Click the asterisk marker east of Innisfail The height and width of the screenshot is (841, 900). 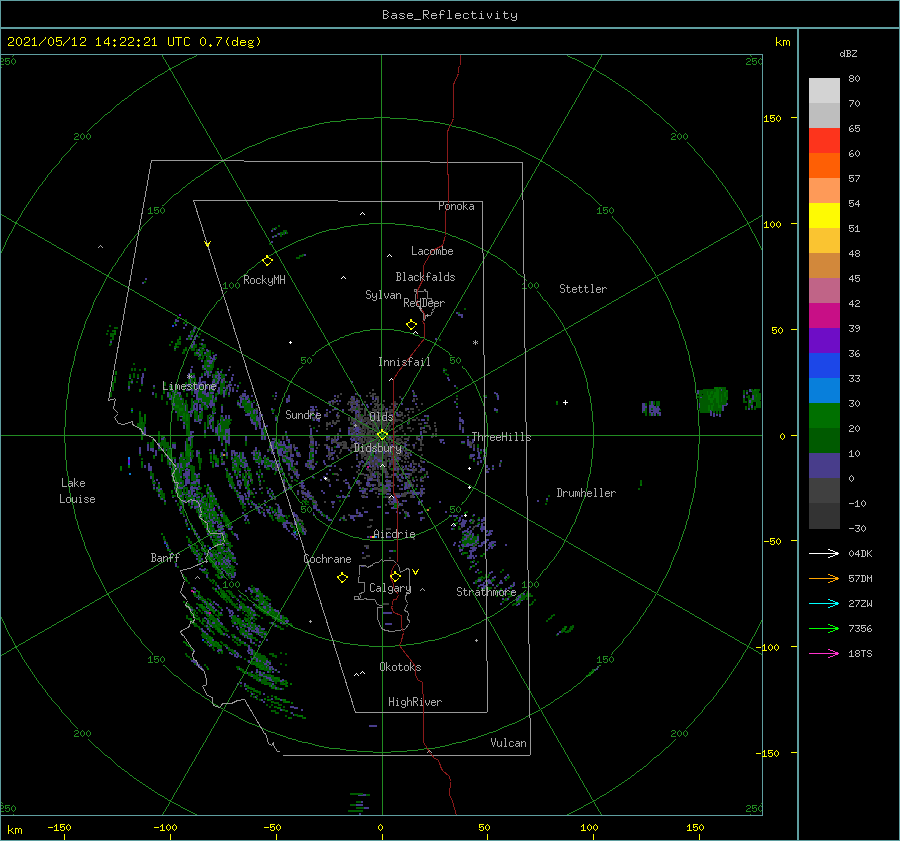(x=475, y=343)
